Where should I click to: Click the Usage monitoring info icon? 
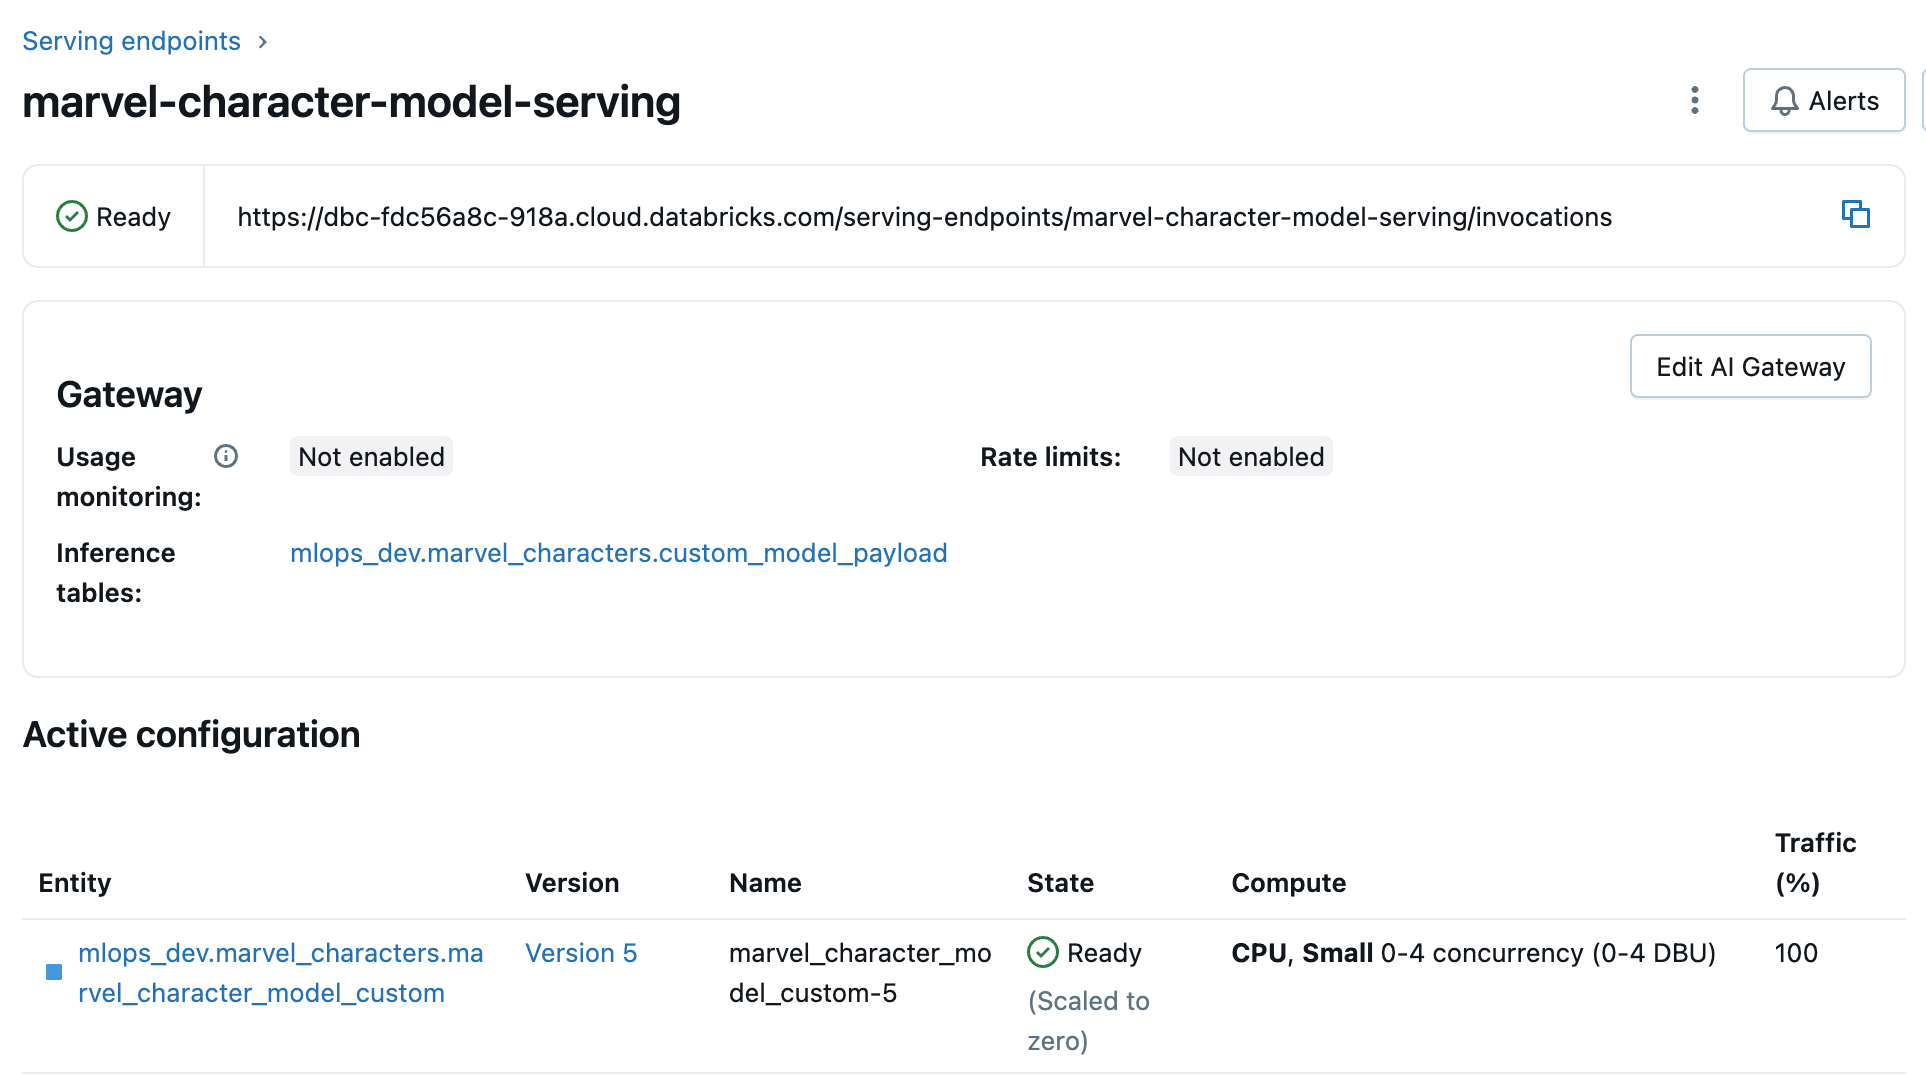[226, 456]
